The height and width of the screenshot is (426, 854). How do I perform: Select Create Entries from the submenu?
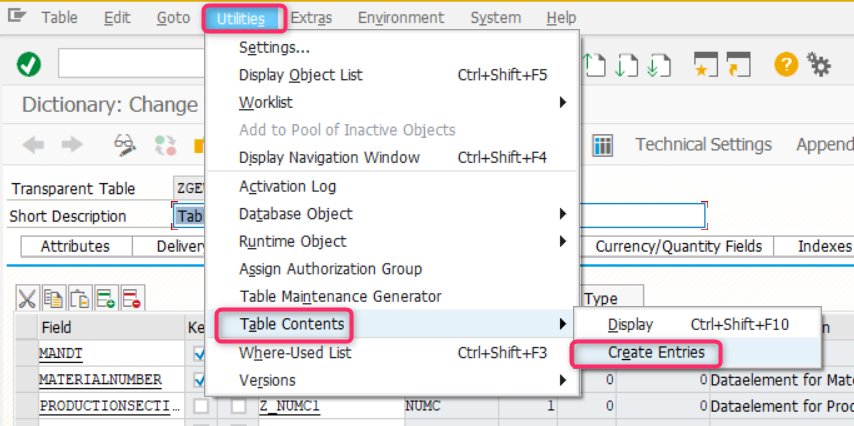pos(656,352)
